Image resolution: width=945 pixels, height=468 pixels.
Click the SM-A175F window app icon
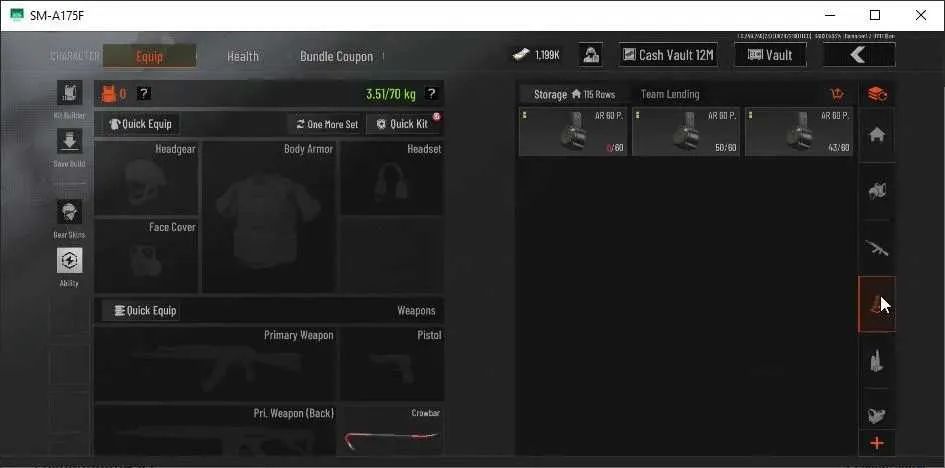coord(17,15)
